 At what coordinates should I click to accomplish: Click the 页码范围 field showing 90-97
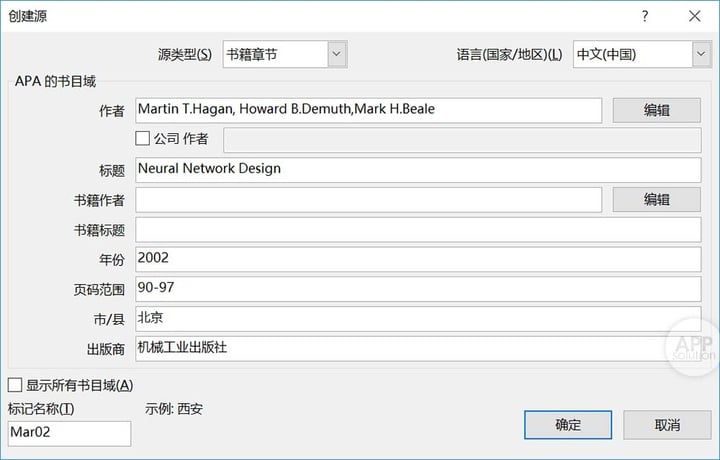(418, 289)
